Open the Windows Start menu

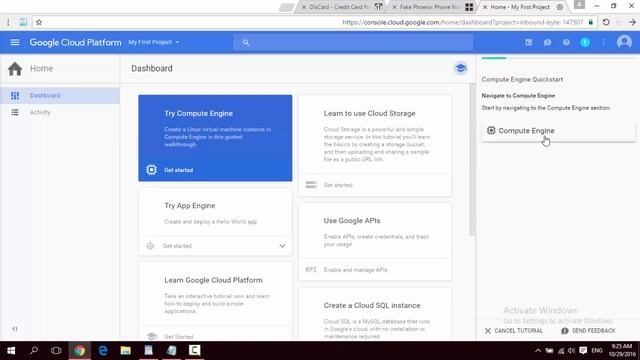click(11, 351)
